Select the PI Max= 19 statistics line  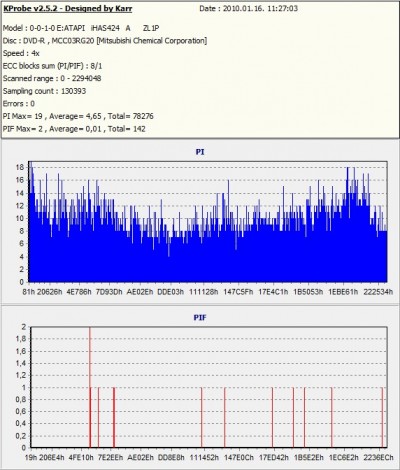(x=78, y=116)
